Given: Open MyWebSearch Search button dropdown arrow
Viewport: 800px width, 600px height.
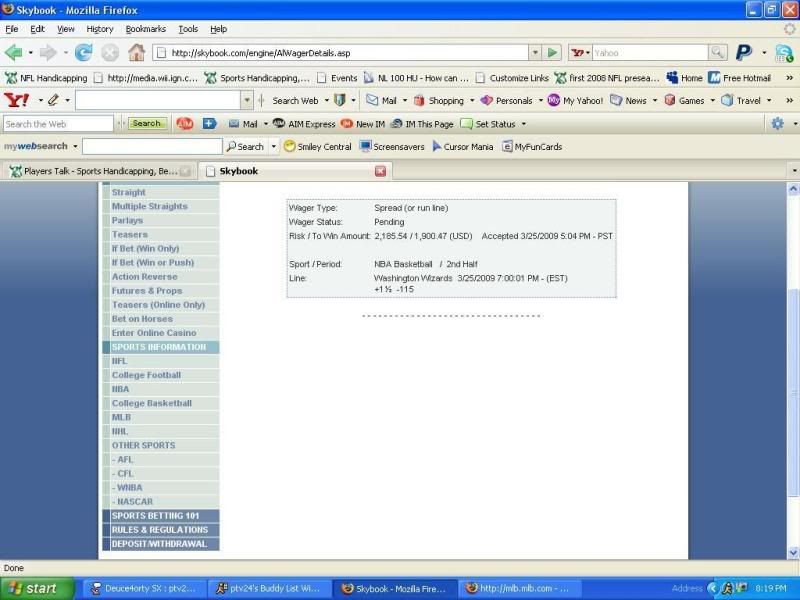Looking at the screenshot, I should click(x=273, y=146).
